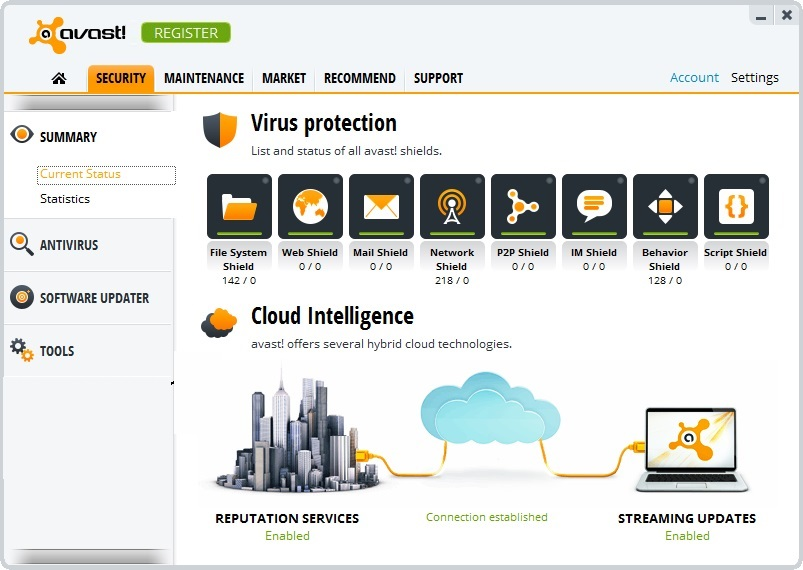Close the avast! window
The height and width of the screenshot is (570, 803).
coord(787,15)
